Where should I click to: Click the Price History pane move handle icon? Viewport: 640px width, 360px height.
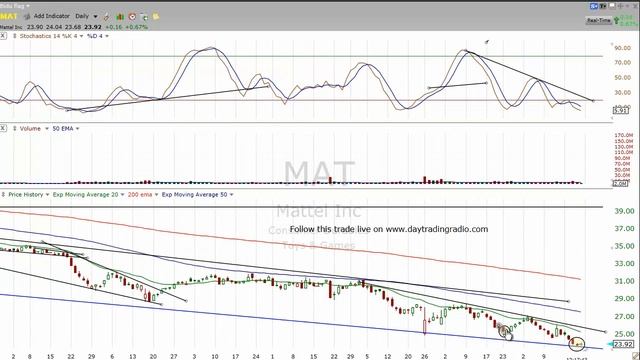3,194
